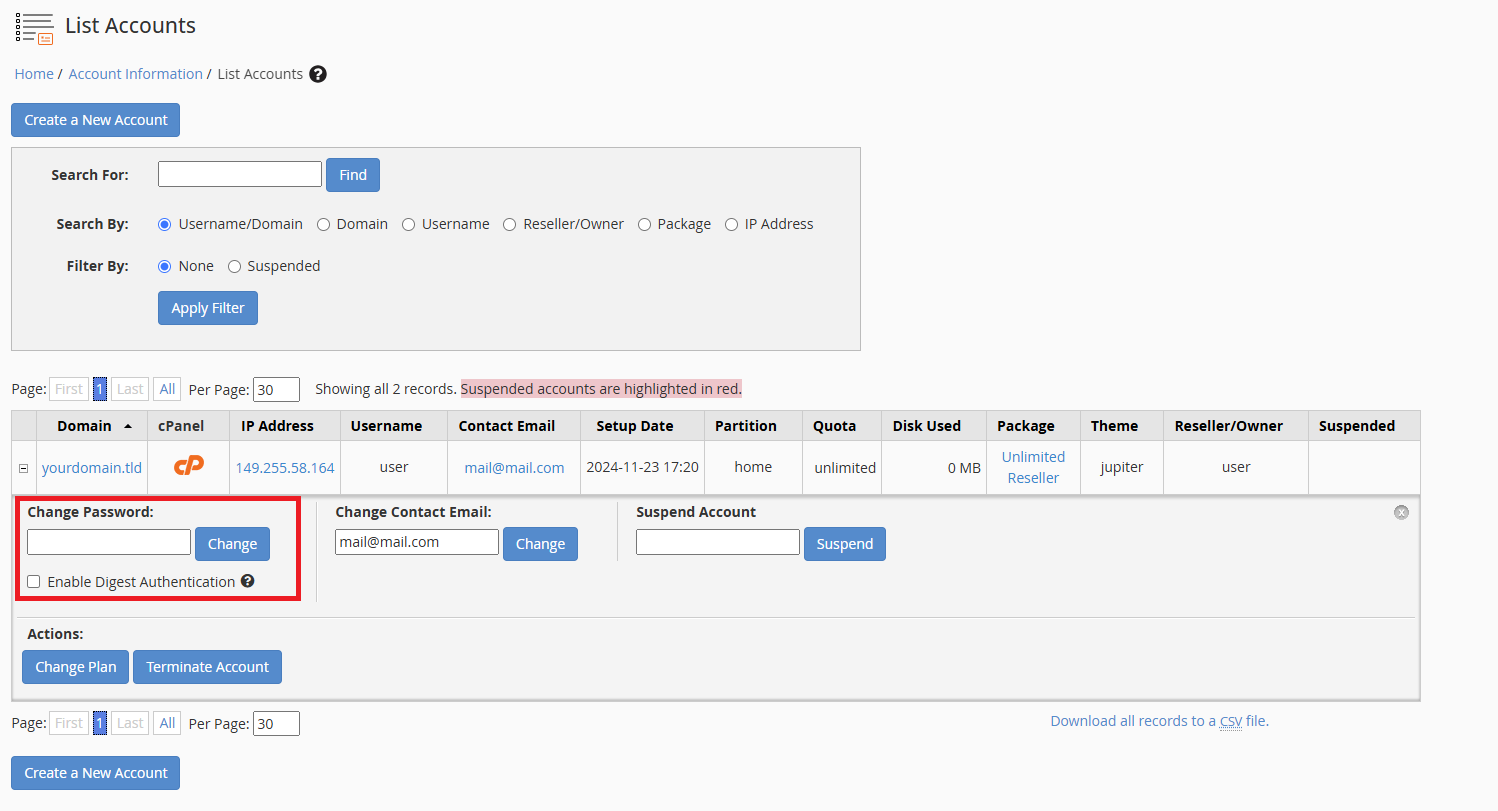1498x811 pixels.
Task: Close the expanded account panel with the X icon
Action: pyautogui.click(x=1401, y=512)
